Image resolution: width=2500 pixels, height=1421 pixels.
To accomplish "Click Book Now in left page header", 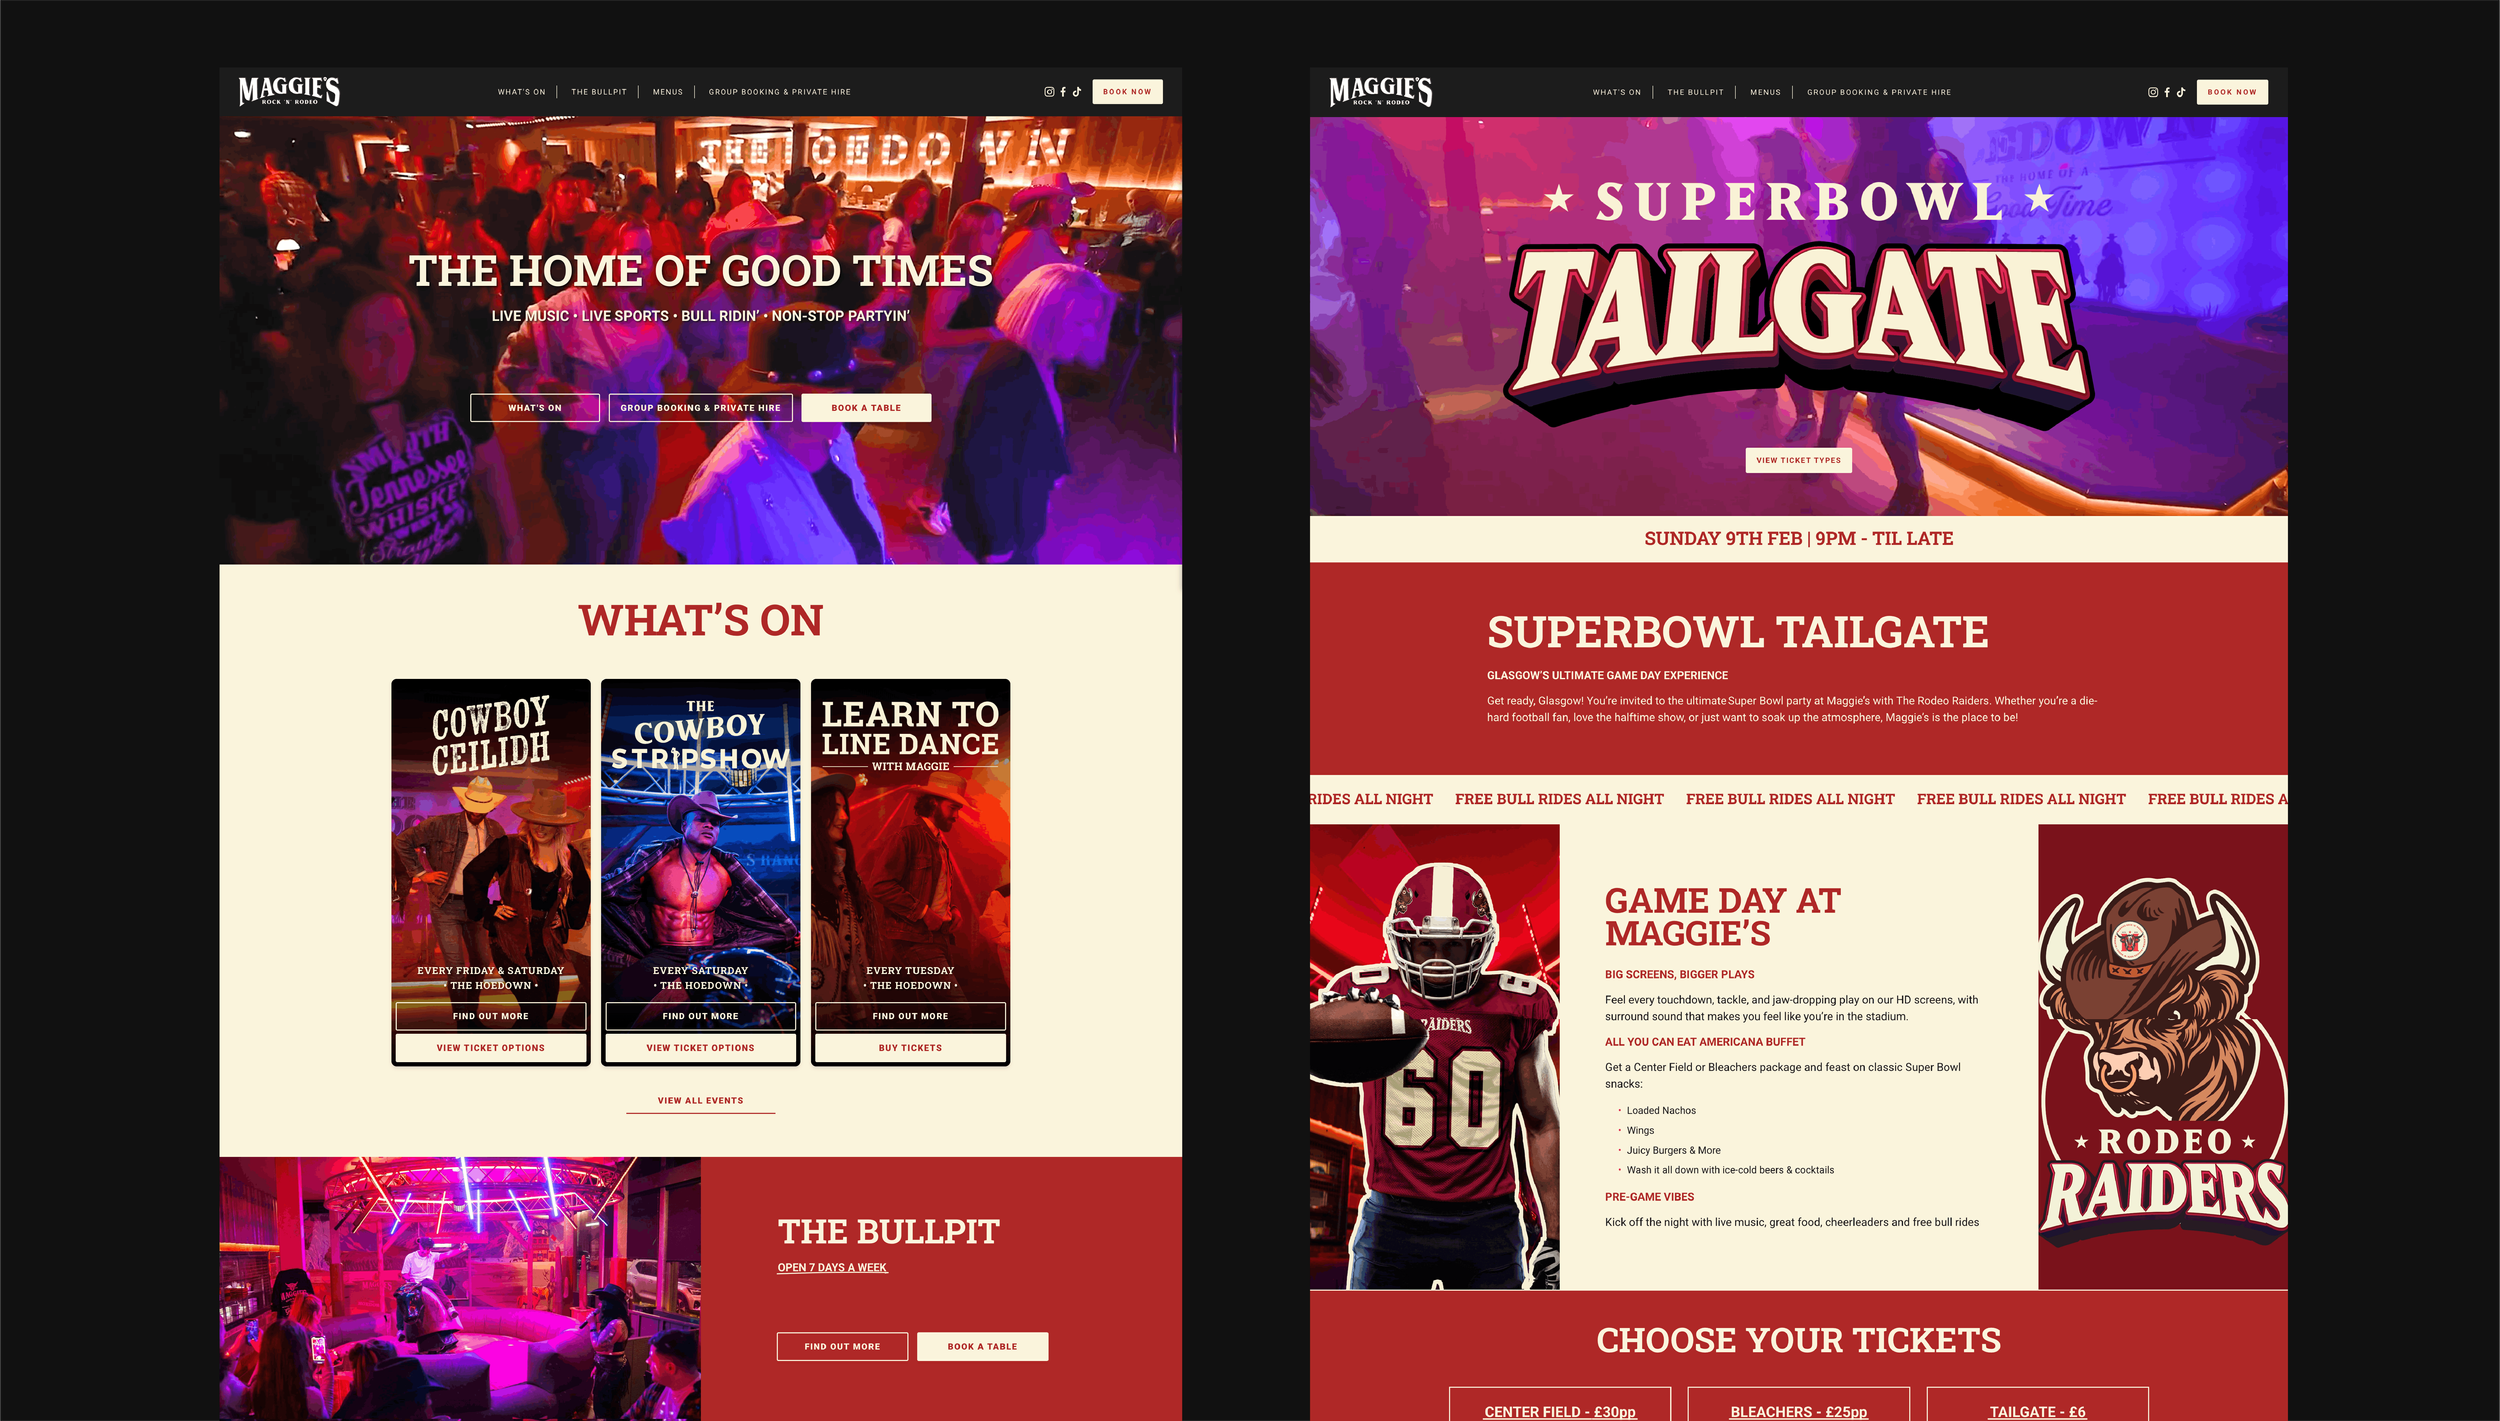I will pos(1127,92).
